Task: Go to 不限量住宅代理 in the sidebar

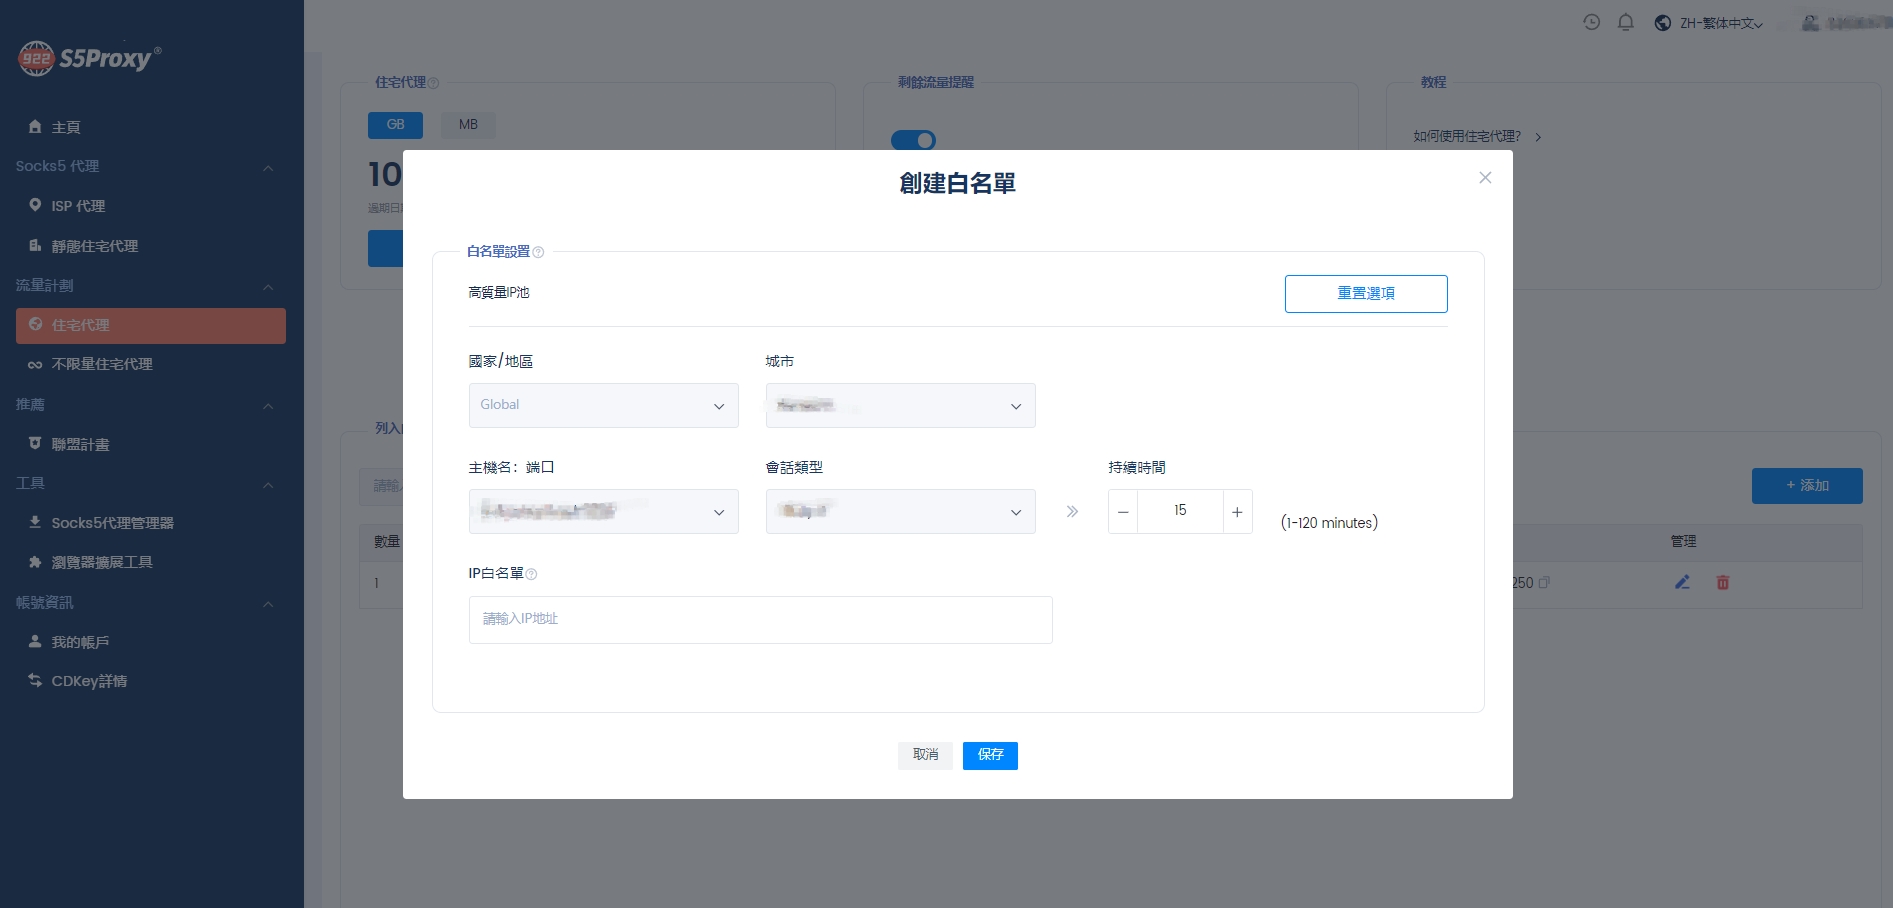Action: (102, 364)
